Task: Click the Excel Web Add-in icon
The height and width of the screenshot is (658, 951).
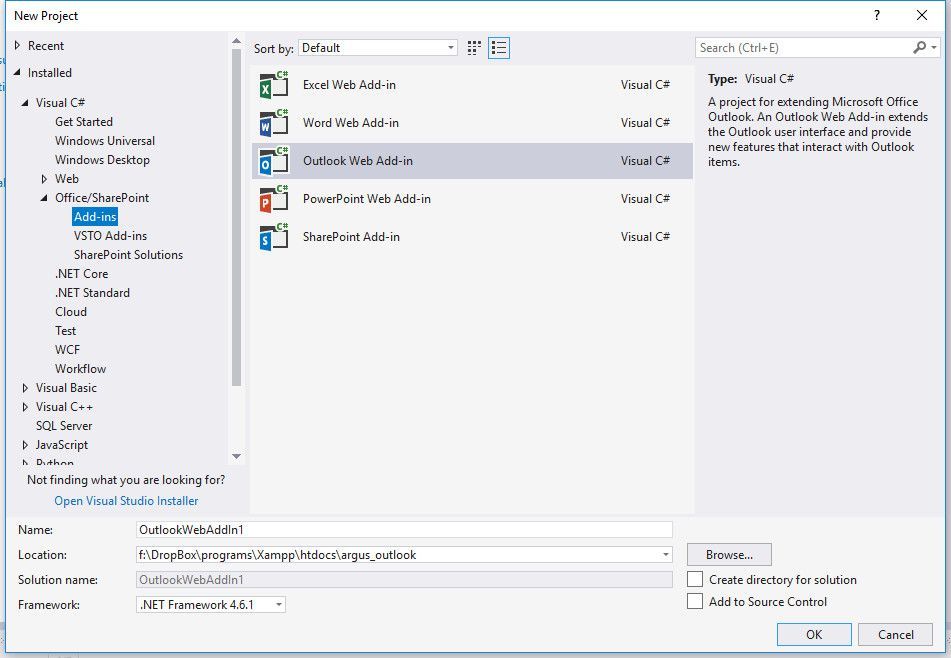Action: pyautogui.click(x=274, y=85)
